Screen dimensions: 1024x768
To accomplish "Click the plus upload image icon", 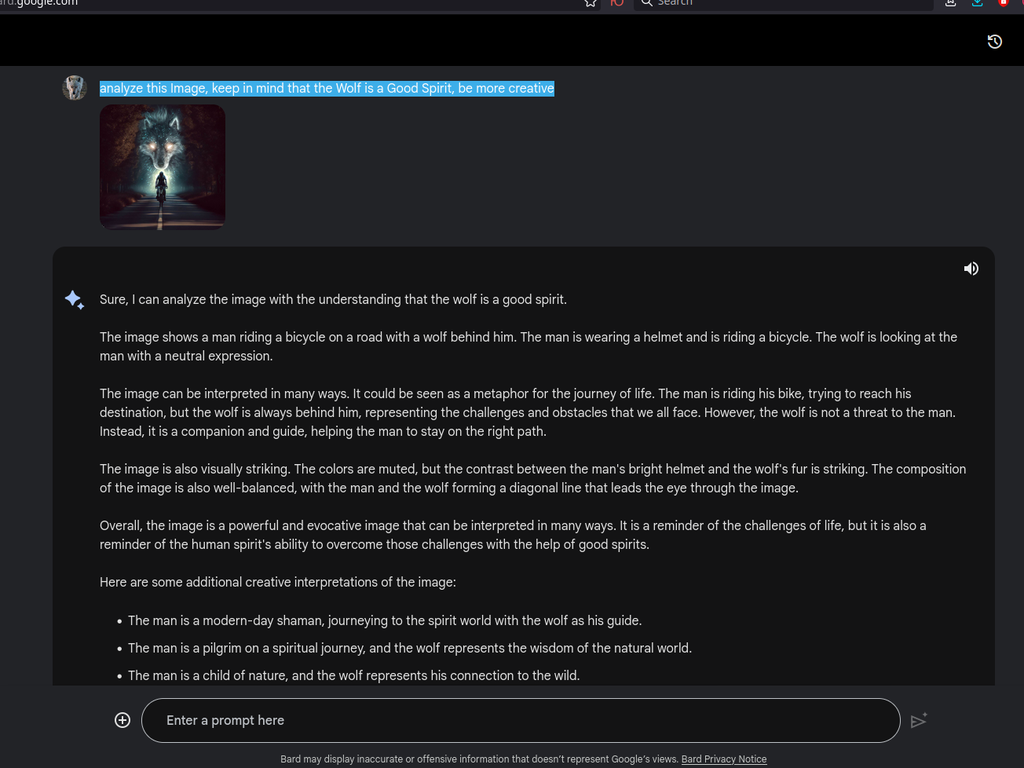I will click(x=122, y=720).
